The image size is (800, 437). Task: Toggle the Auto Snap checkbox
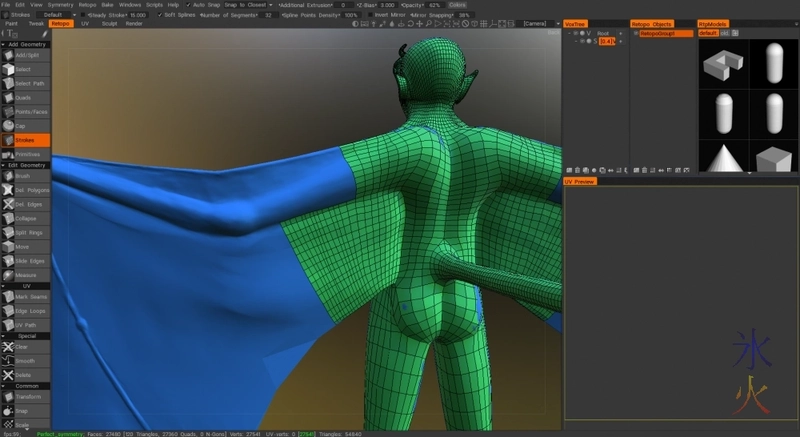click(187, 5)
